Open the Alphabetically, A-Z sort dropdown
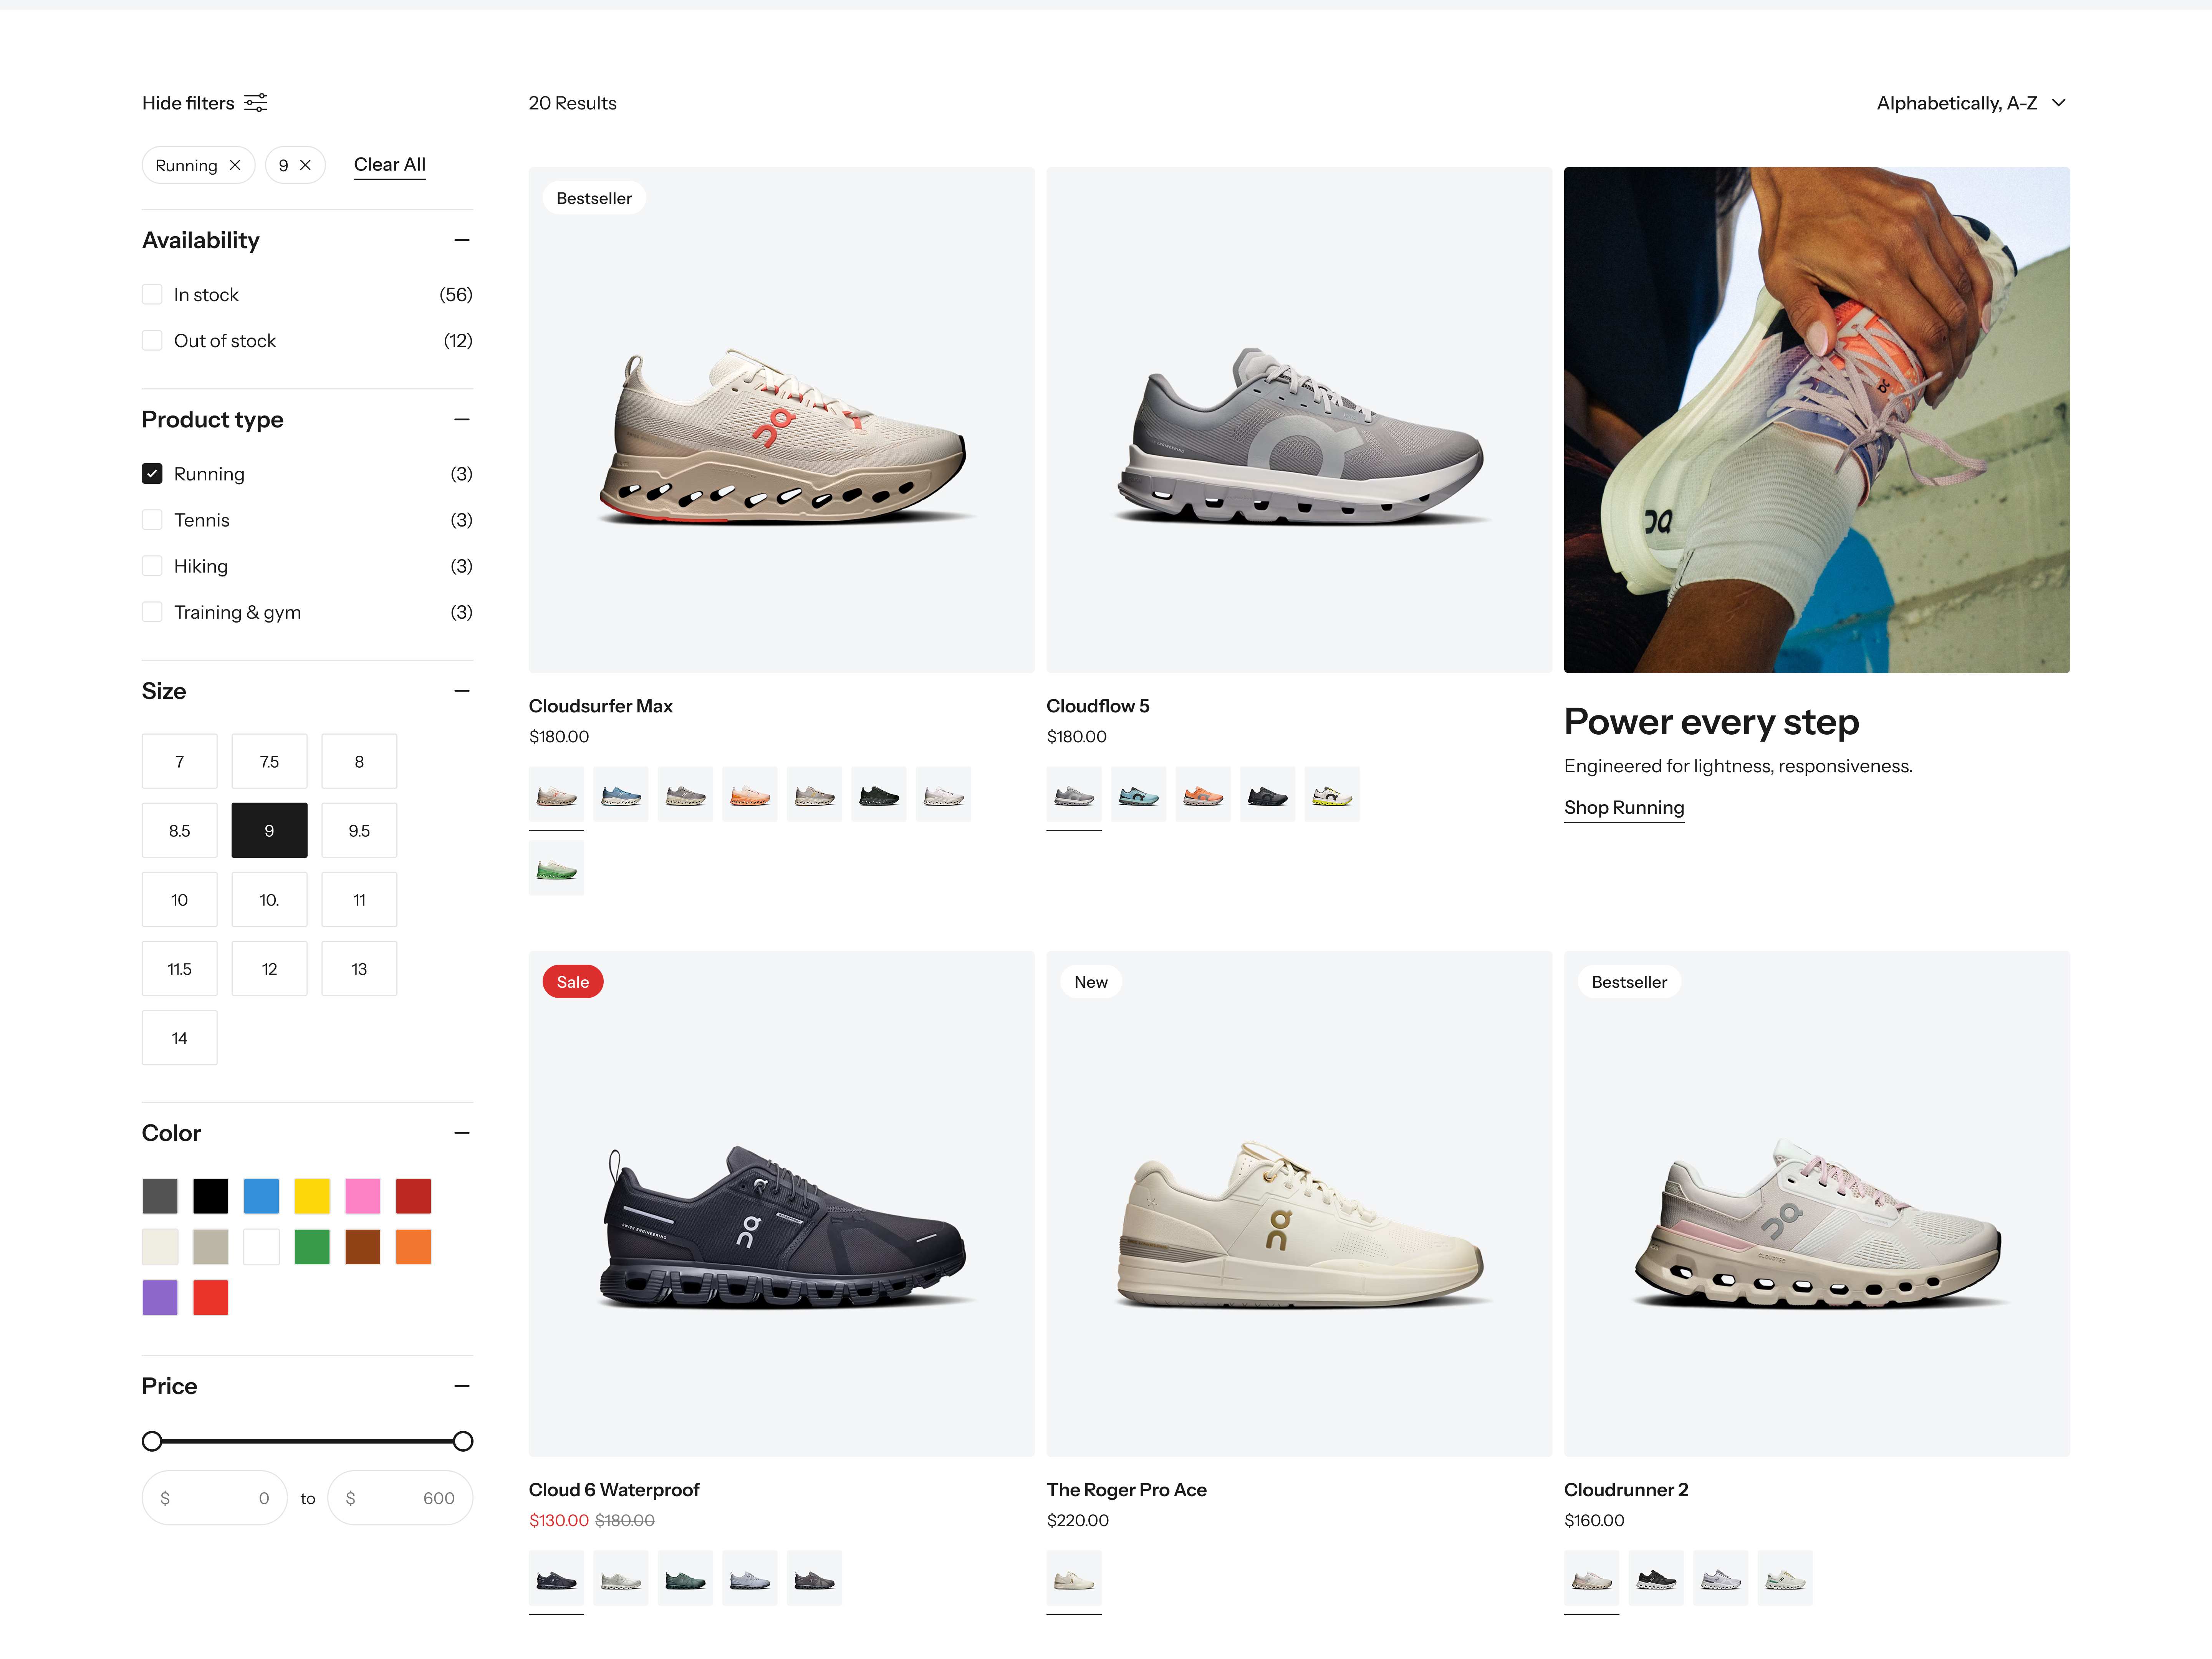 (x=1970, y=103)
